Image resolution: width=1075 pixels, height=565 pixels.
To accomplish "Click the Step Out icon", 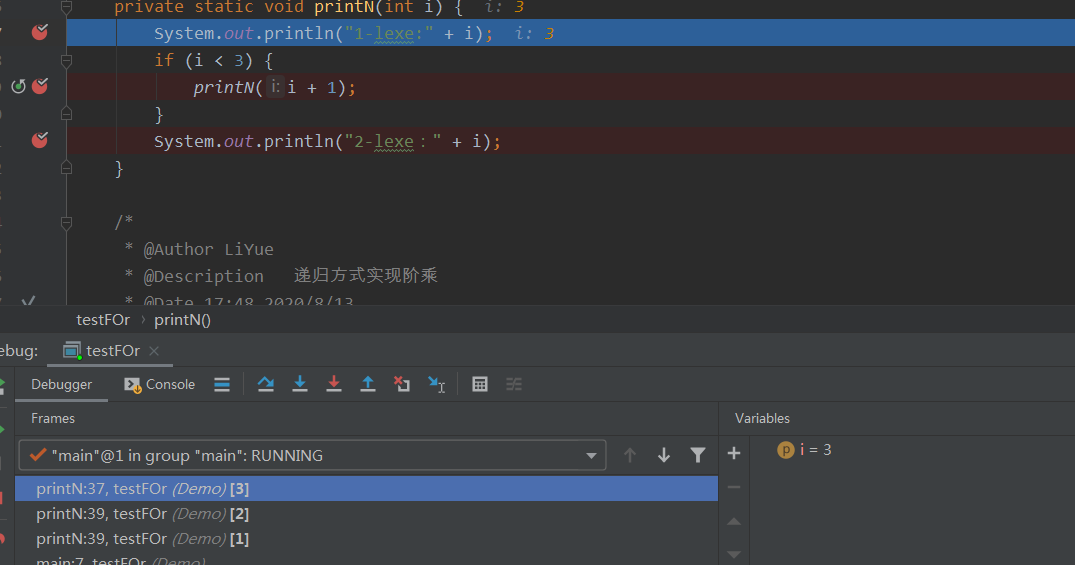I will (367, 384).
